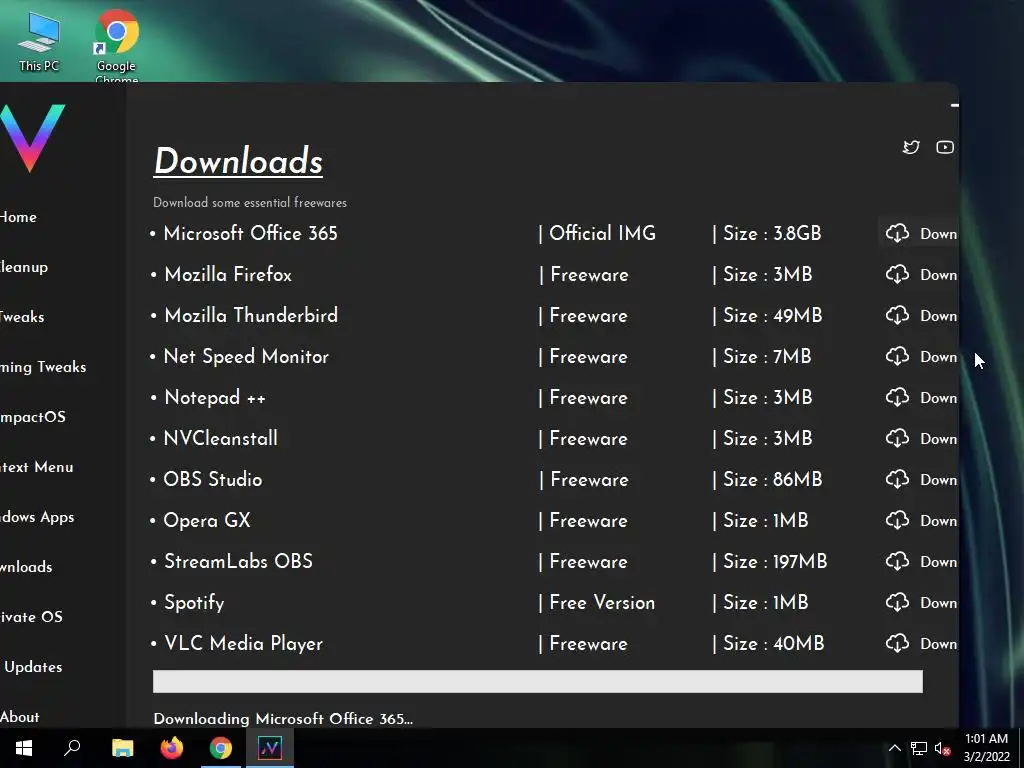Click Mozilla Thunderbird download cloud icon

point(897,315)
